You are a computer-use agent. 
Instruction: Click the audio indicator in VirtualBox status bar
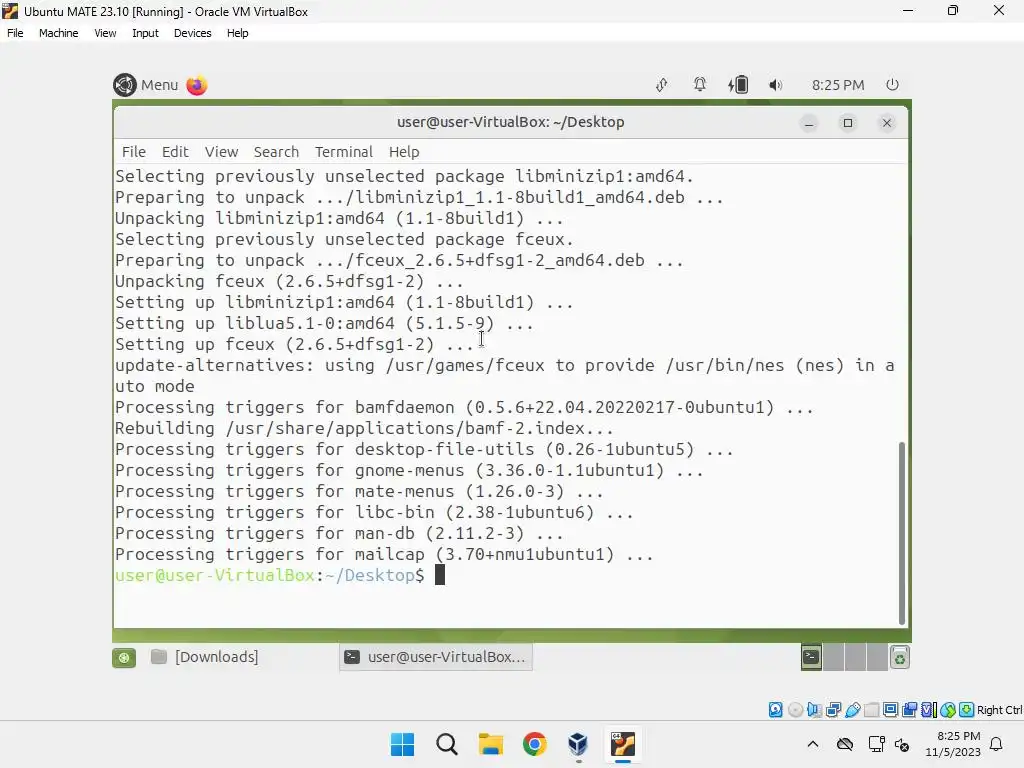(814, 710)
